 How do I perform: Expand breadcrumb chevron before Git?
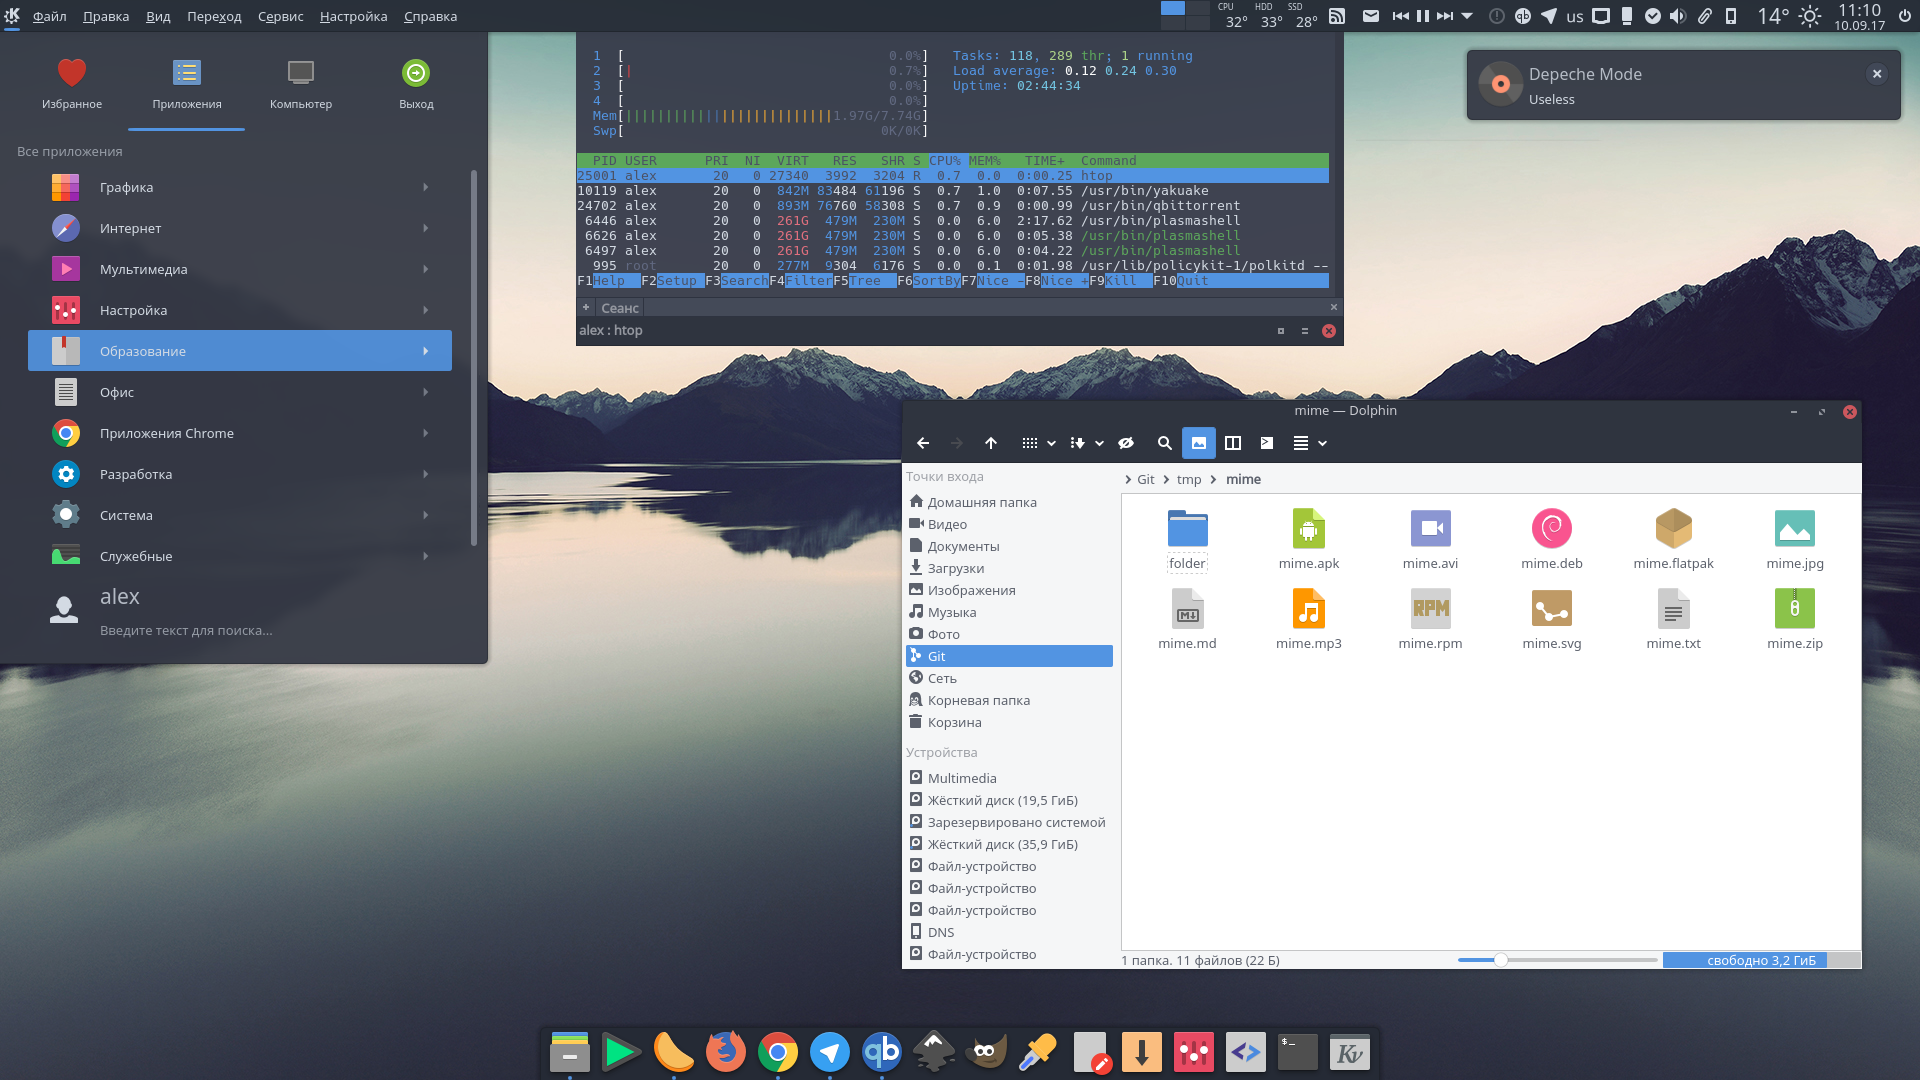click(1128, 479)
